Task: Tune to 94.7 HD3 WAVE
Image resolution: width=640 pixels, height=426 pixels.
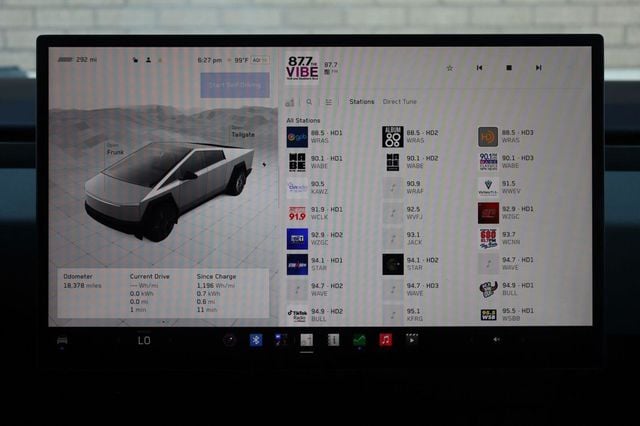Action: (x=411, y=290)
